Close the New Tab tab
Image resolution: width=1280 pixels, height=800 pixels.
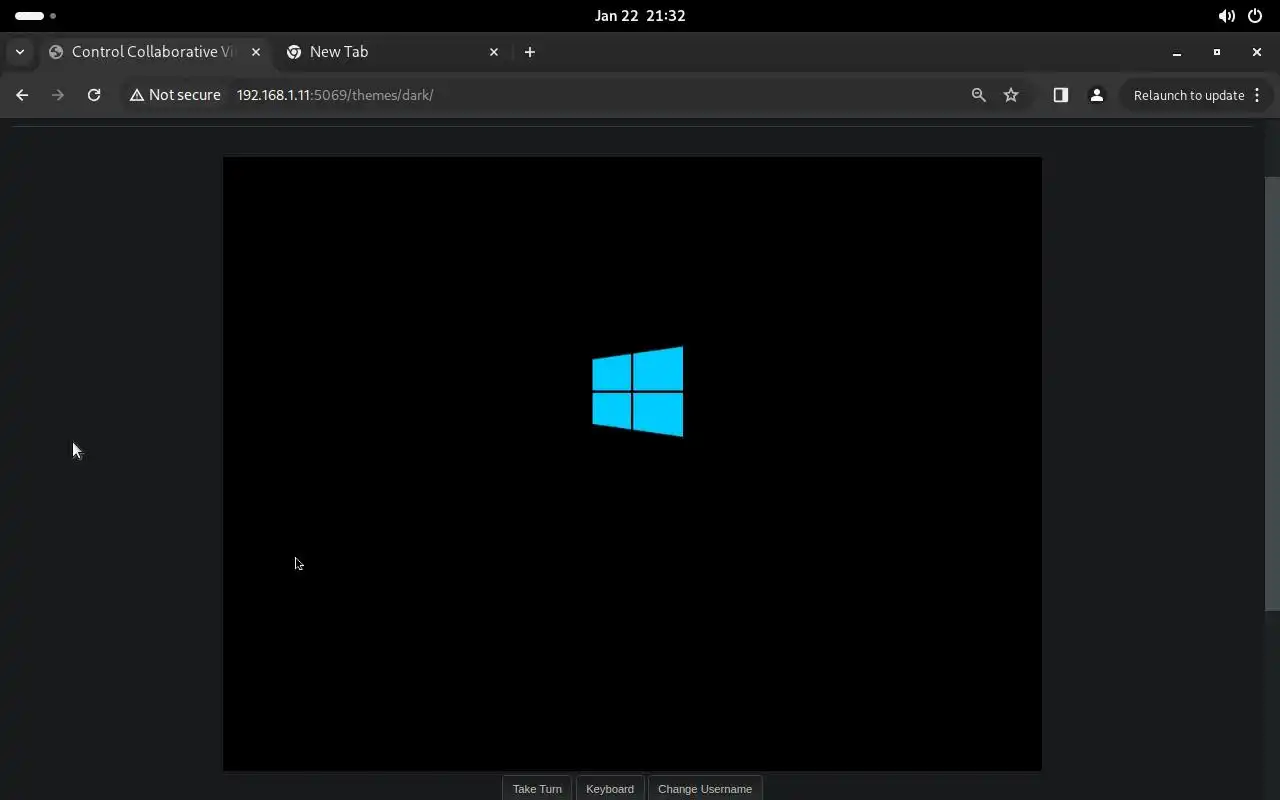494,52
